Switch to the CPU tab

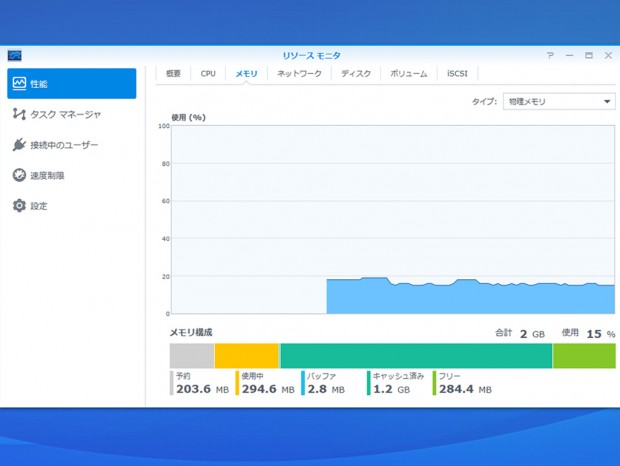(208, 74)
